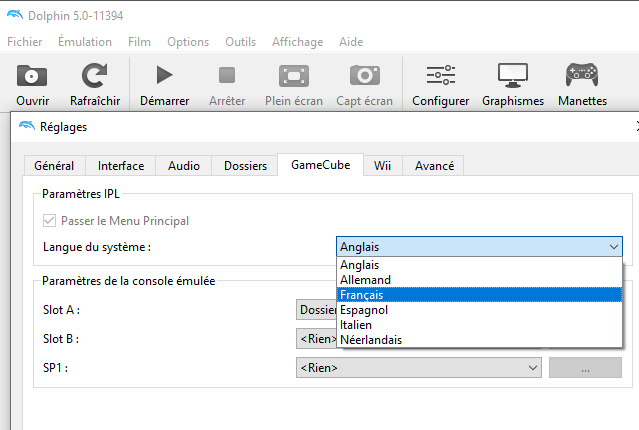Open Configurer settings sliders icon

[x=441, y=75]
